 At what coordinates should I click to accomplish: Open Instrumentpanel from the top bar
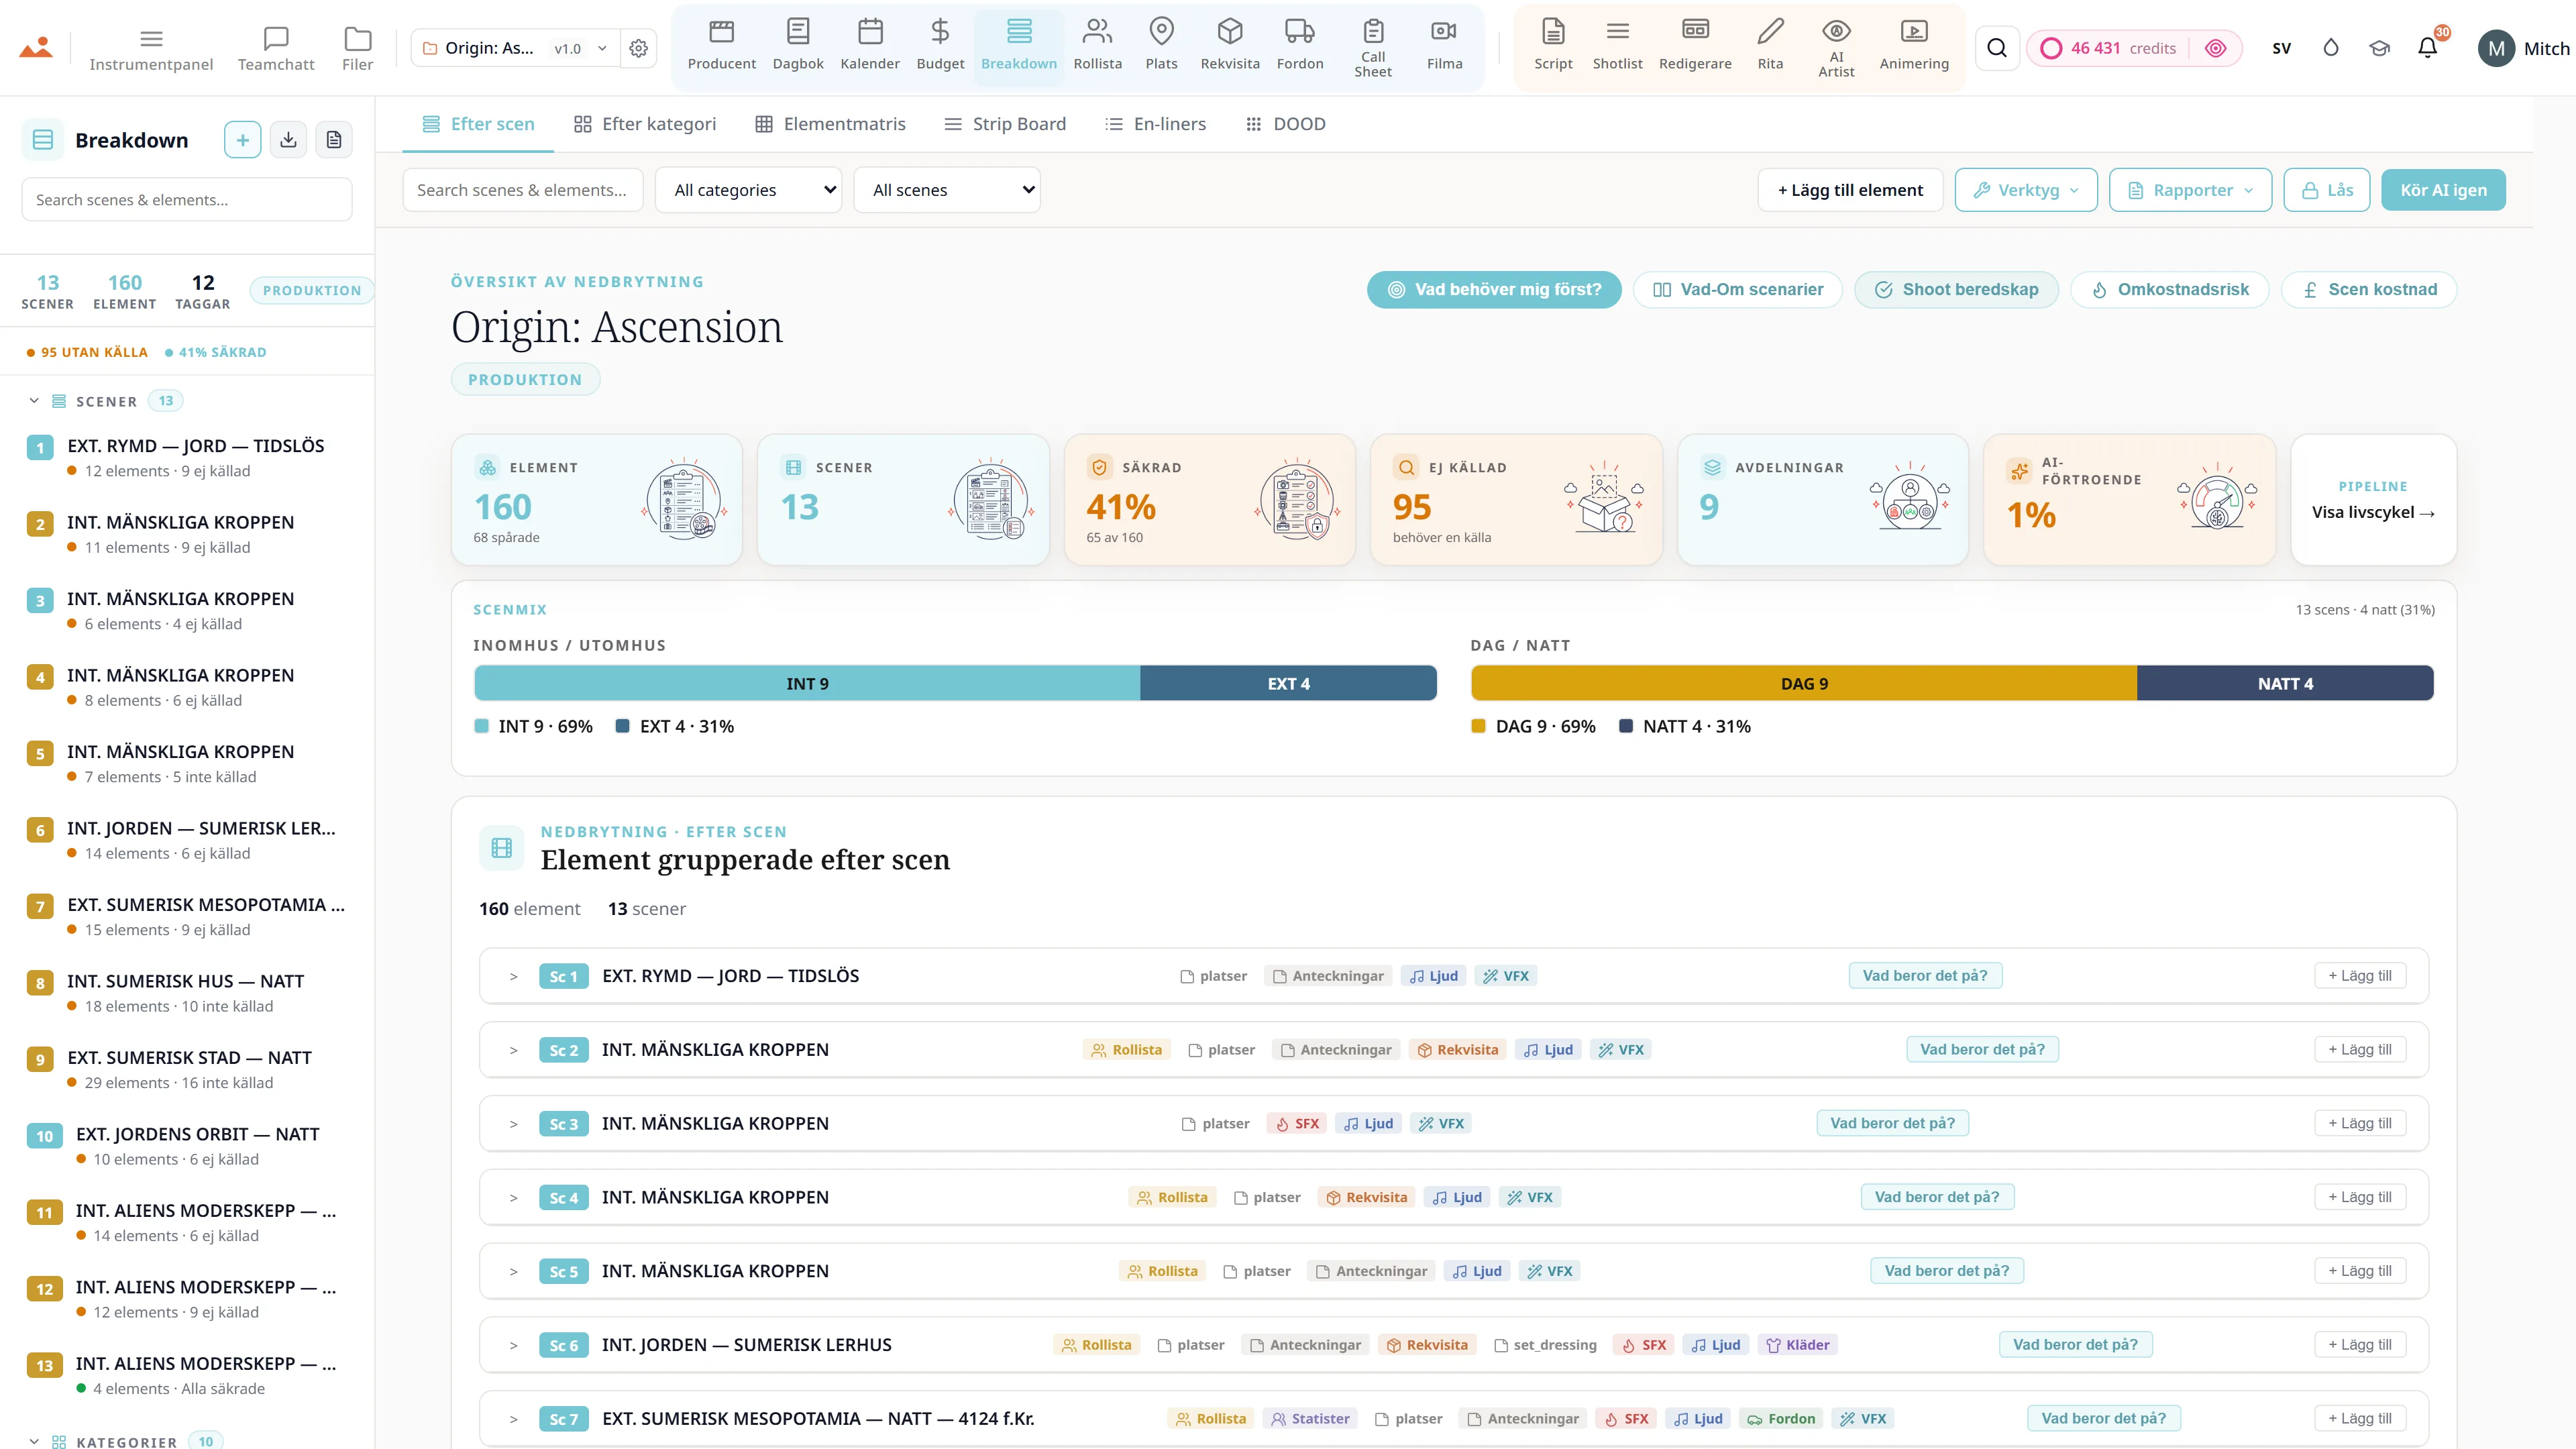click(151, 50)
